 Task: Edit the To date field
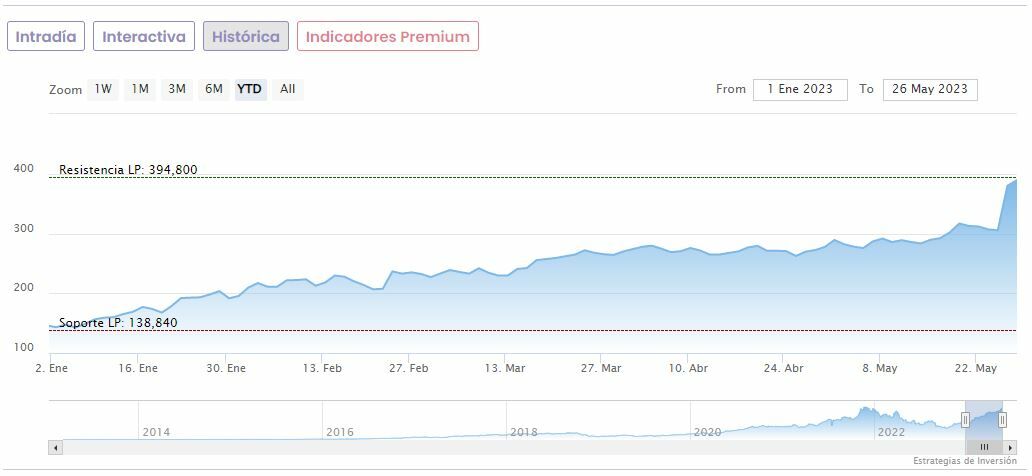coord(930,89)
